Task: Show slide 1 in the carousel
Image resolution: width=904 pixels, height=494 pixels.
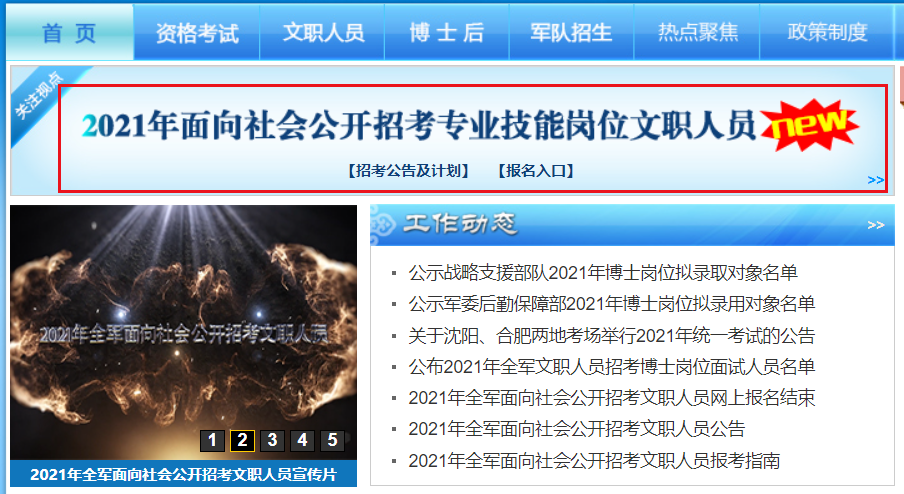Action: [x=212, y=440]
